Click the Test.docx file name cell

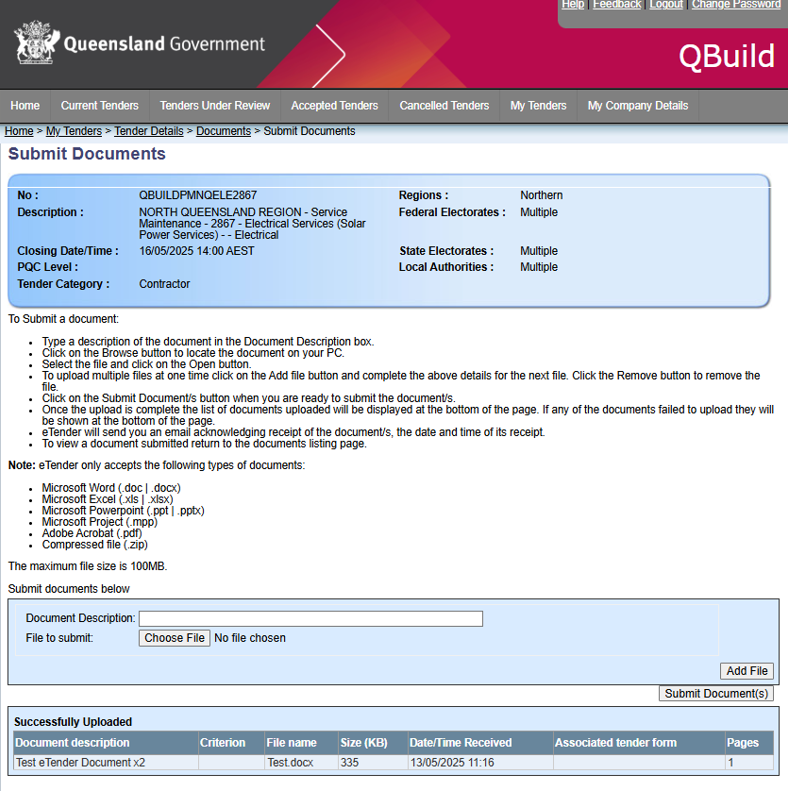coord(302,762)
